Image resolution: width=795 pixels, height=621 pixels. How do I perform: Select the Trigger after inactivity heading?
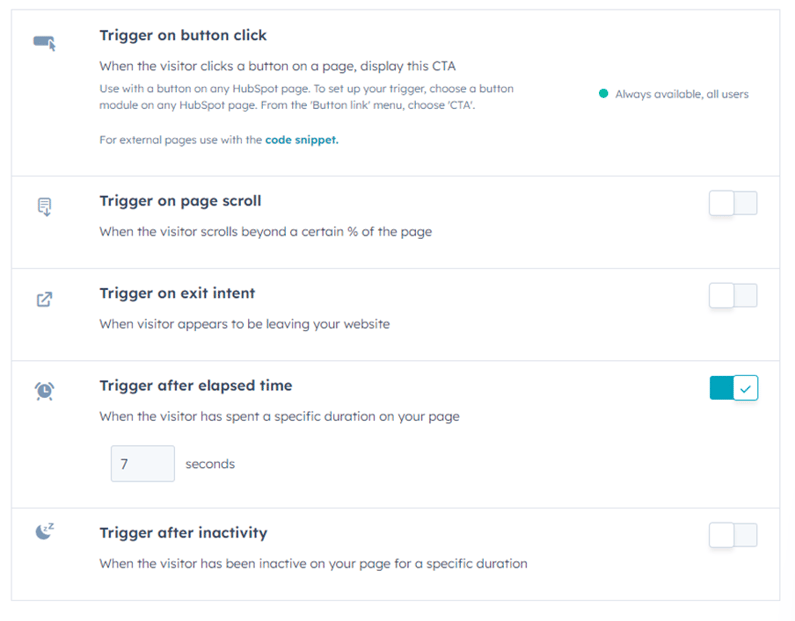184,533
